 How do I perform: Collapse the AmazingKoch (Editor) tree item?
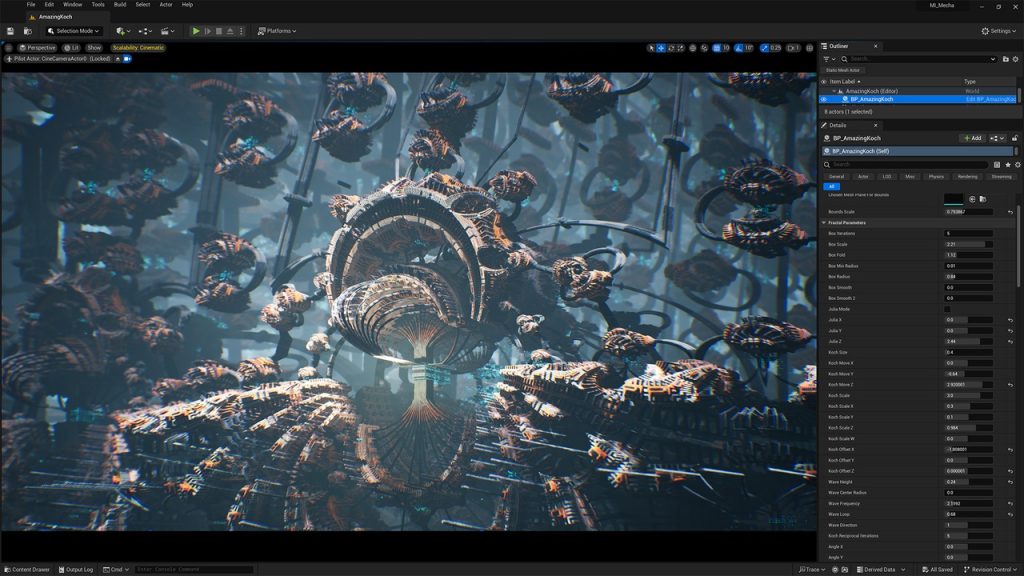834,91
